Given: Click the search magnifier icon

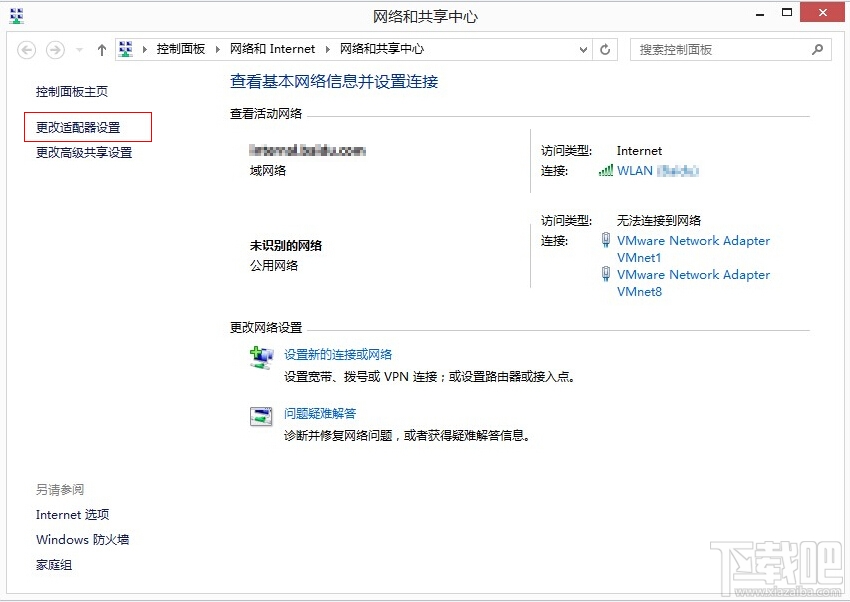Looking at the screenshot, I should pyautogui.click(x=817, y=50).
